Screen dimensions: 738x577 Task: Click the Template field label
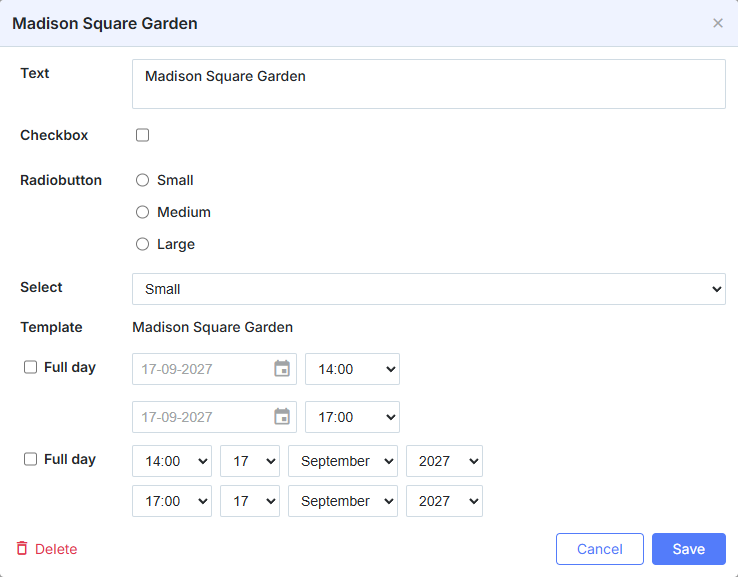click(x=51, y=327)
